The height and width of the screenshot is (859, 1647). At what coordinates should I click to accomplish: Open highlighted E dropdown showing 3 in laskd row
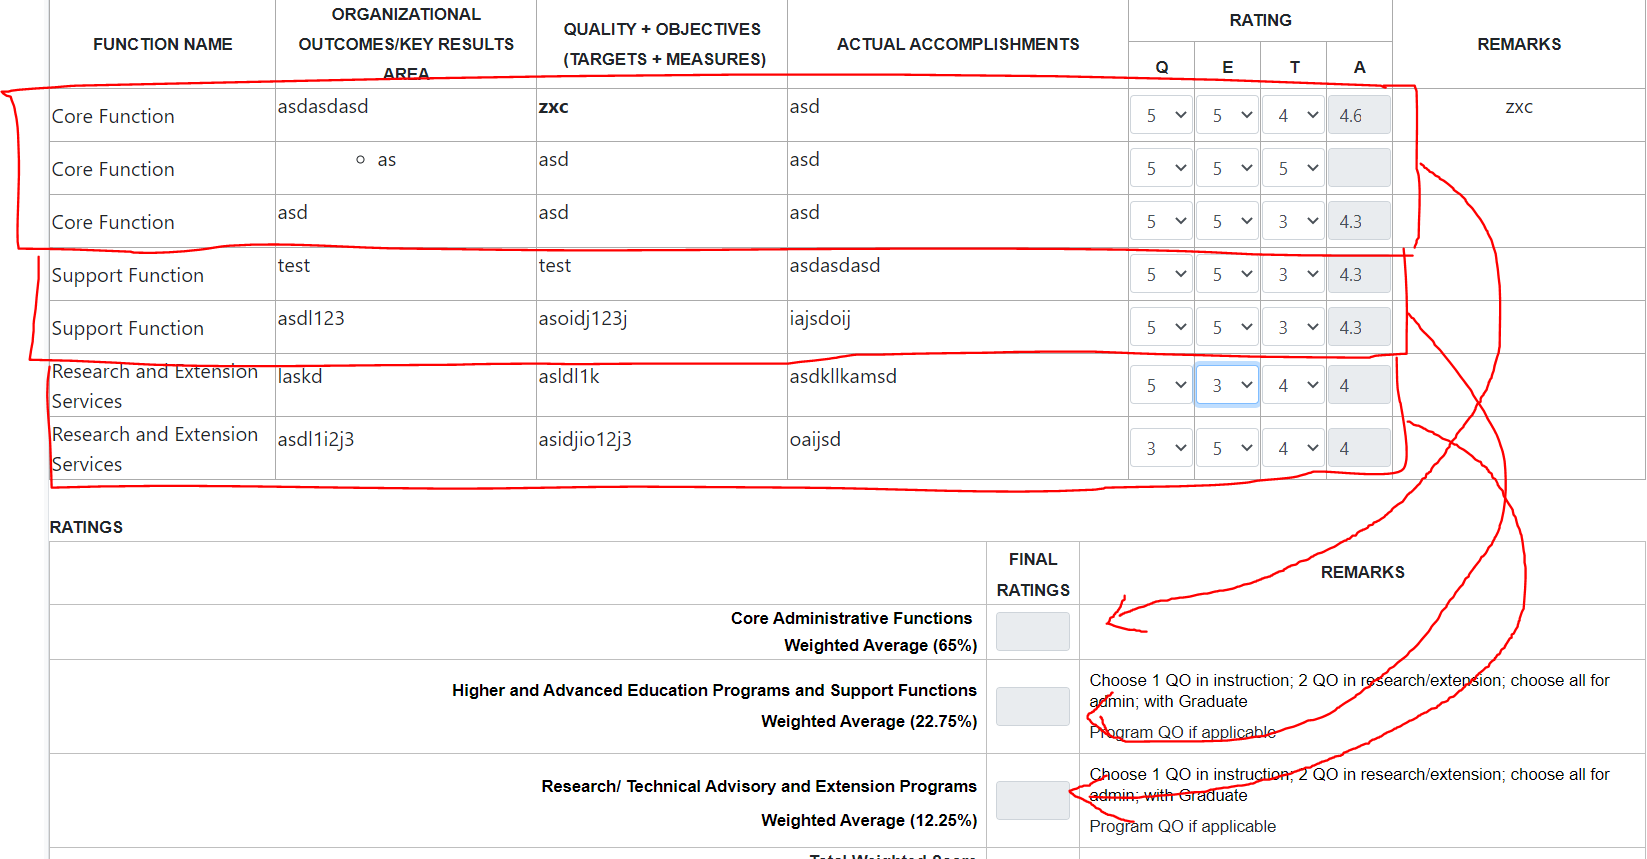pos(1228,385)
